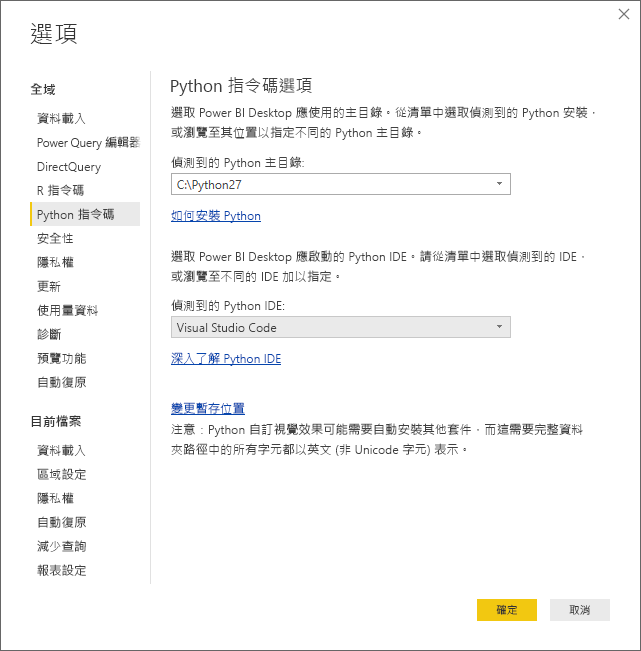Select 減少查詢 in the sidebar
641x651 pixels.
point(61,546)
